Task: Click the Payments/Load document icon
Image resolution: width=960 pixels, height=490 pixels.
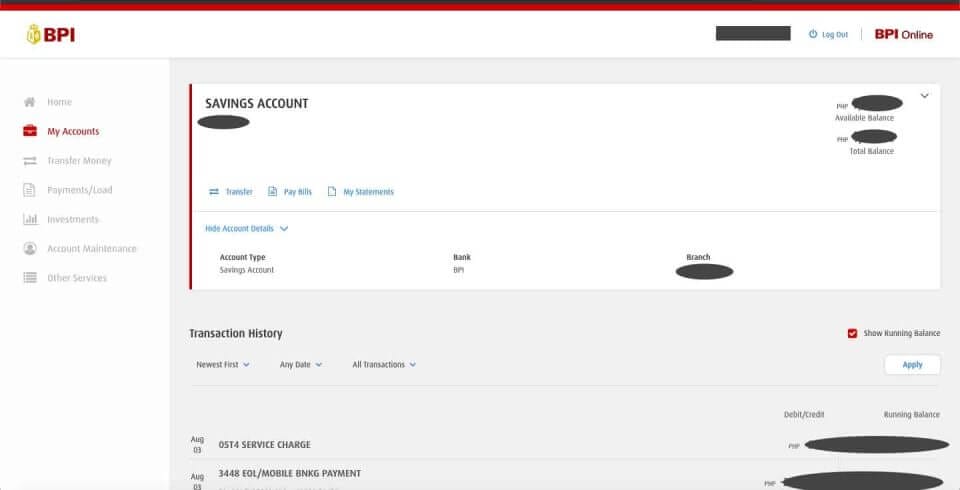Action: tap(30, 190)
